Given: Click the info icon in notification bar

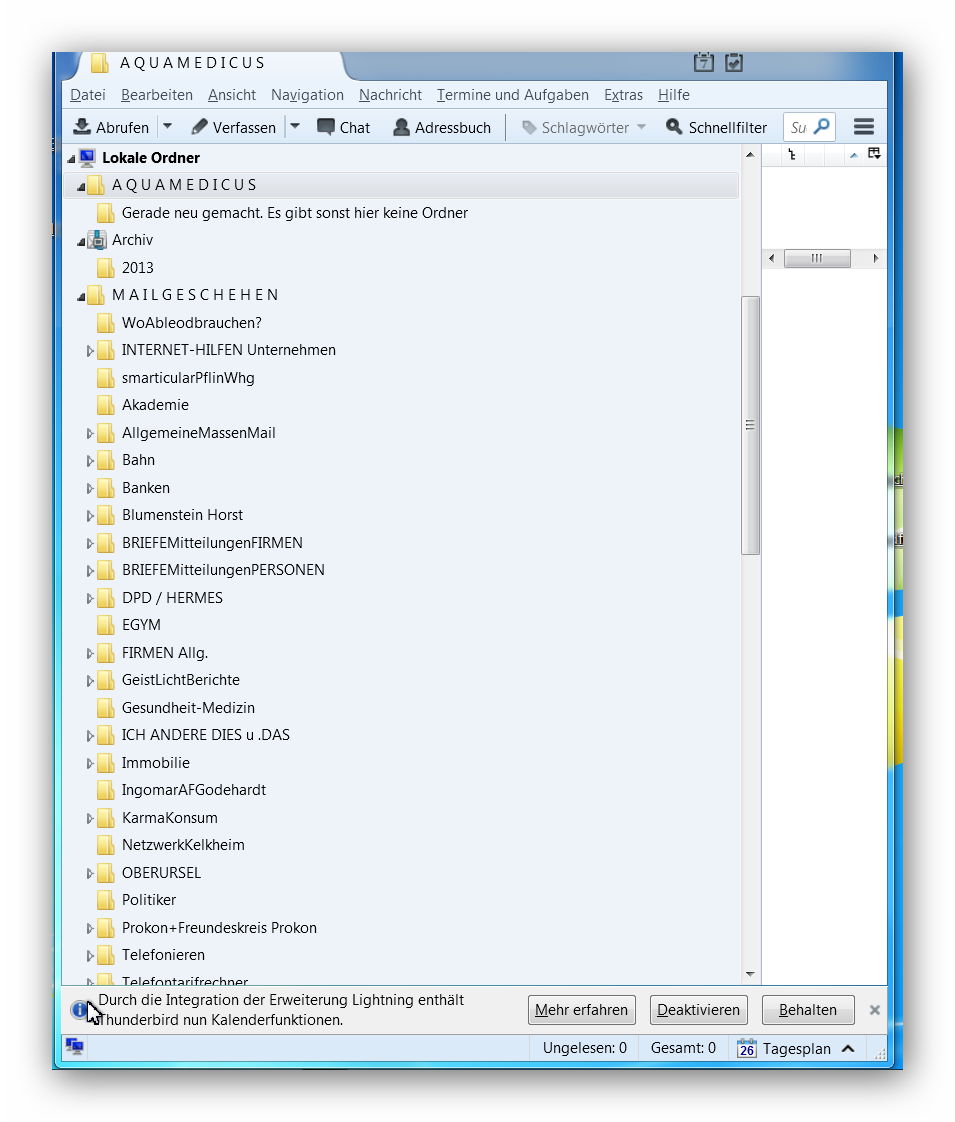Looking at the screenshot, I should tap(79, 1010).
